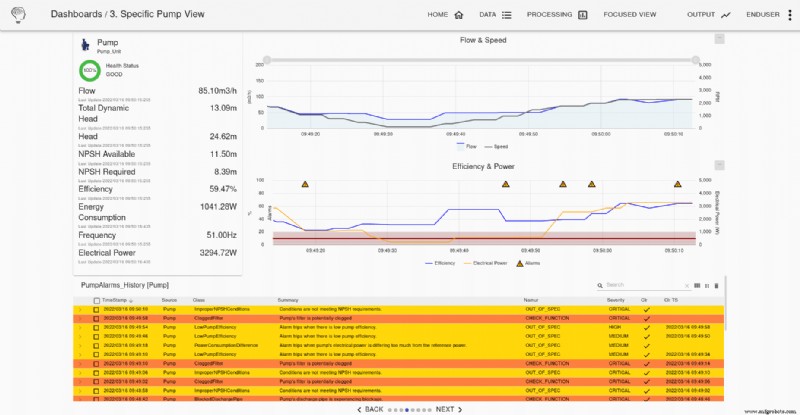The image size is (800, 415).
Task: Expand the 09:49:54 LowPumpEfficiency alarm row
Action: [x=80, y=328]
